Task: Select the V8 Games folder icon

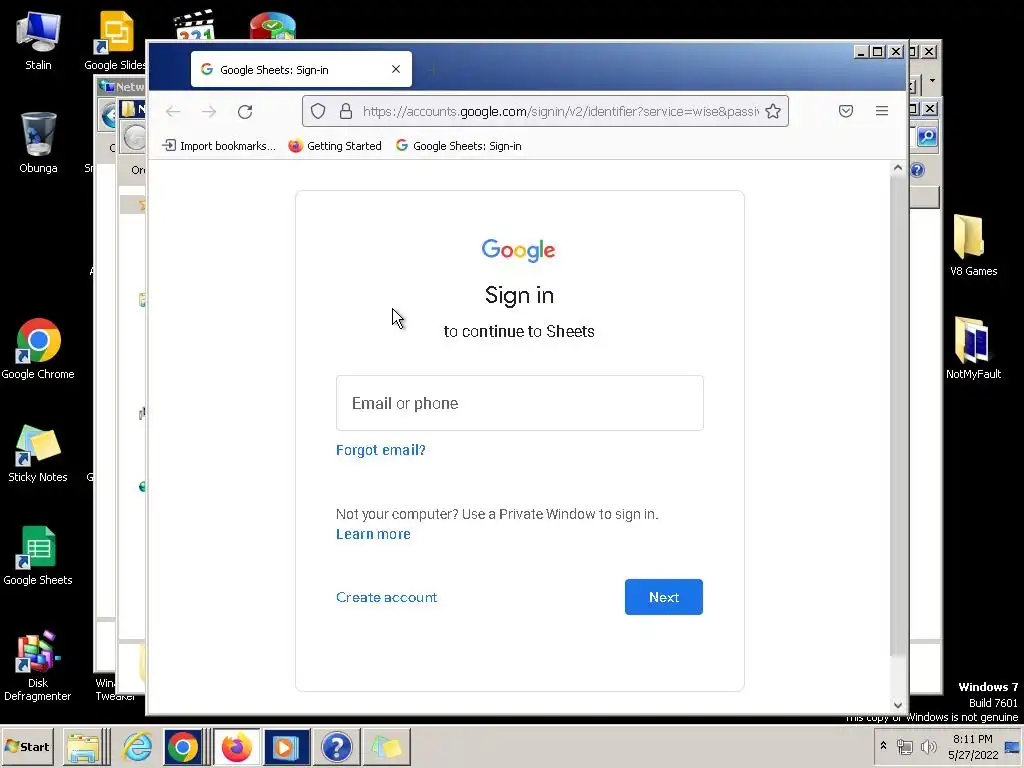Action: (973, 246)
